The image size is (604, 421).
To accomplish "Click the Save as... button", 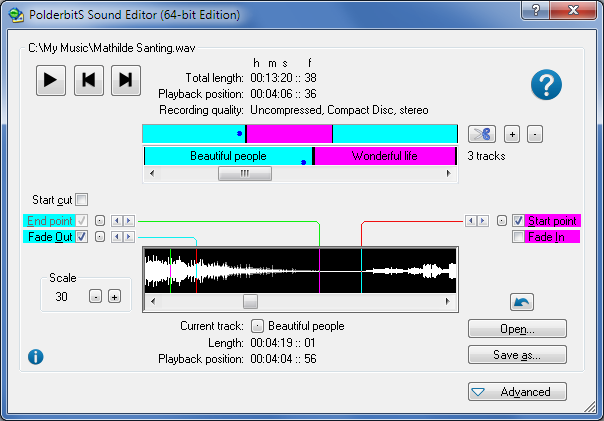I will (517, 354).
